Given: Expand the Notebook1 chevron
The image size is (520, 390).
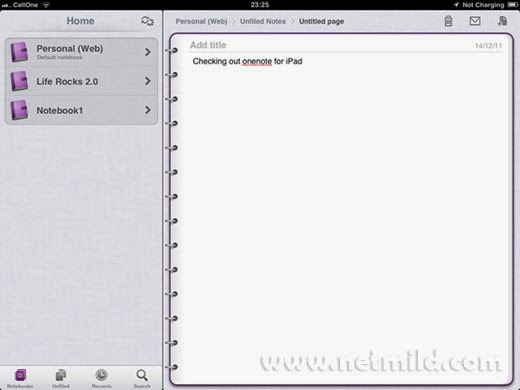Looking at the screenshot, I should click(x=148, y=110).
